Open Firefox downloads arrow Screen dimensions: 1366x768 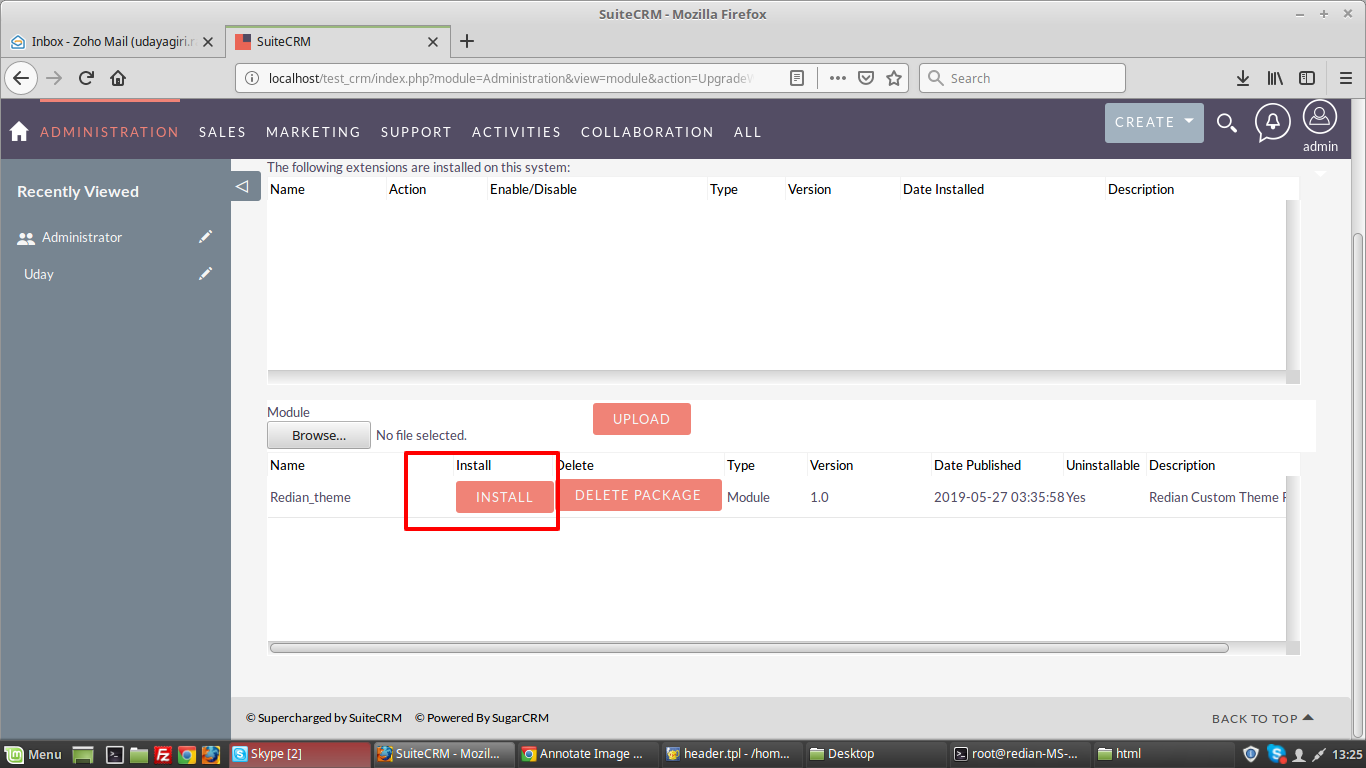pyautogui.click(x=1243, y=78)
